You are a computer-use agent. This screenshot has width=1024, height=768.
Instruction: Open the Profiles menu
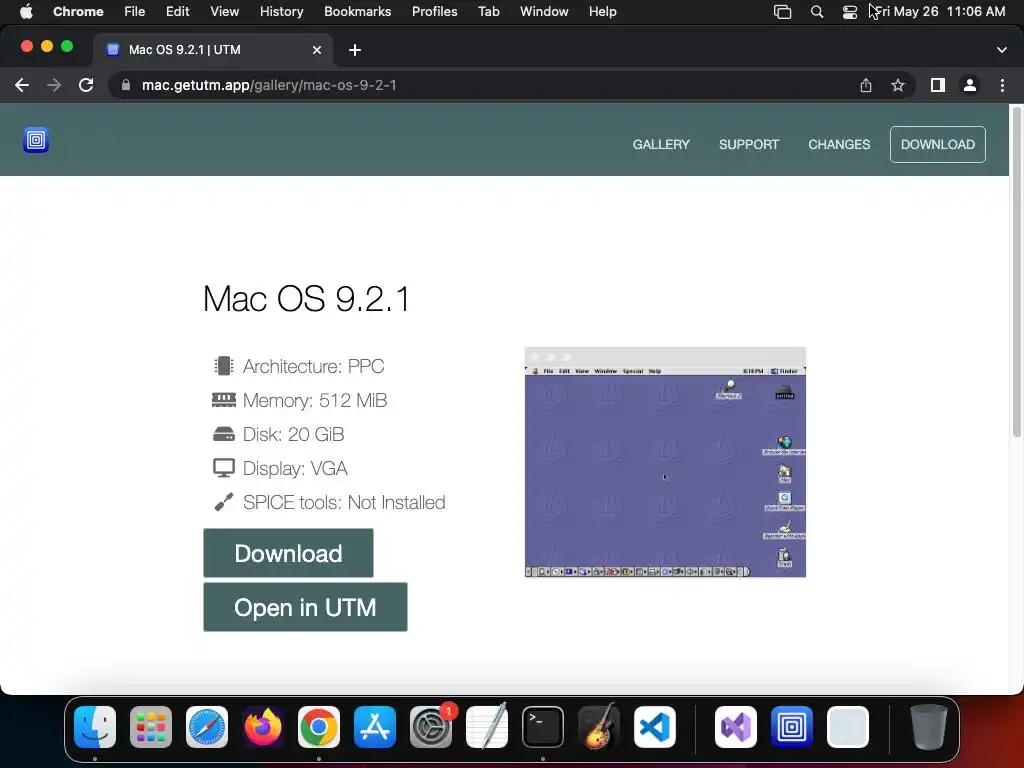434,12
